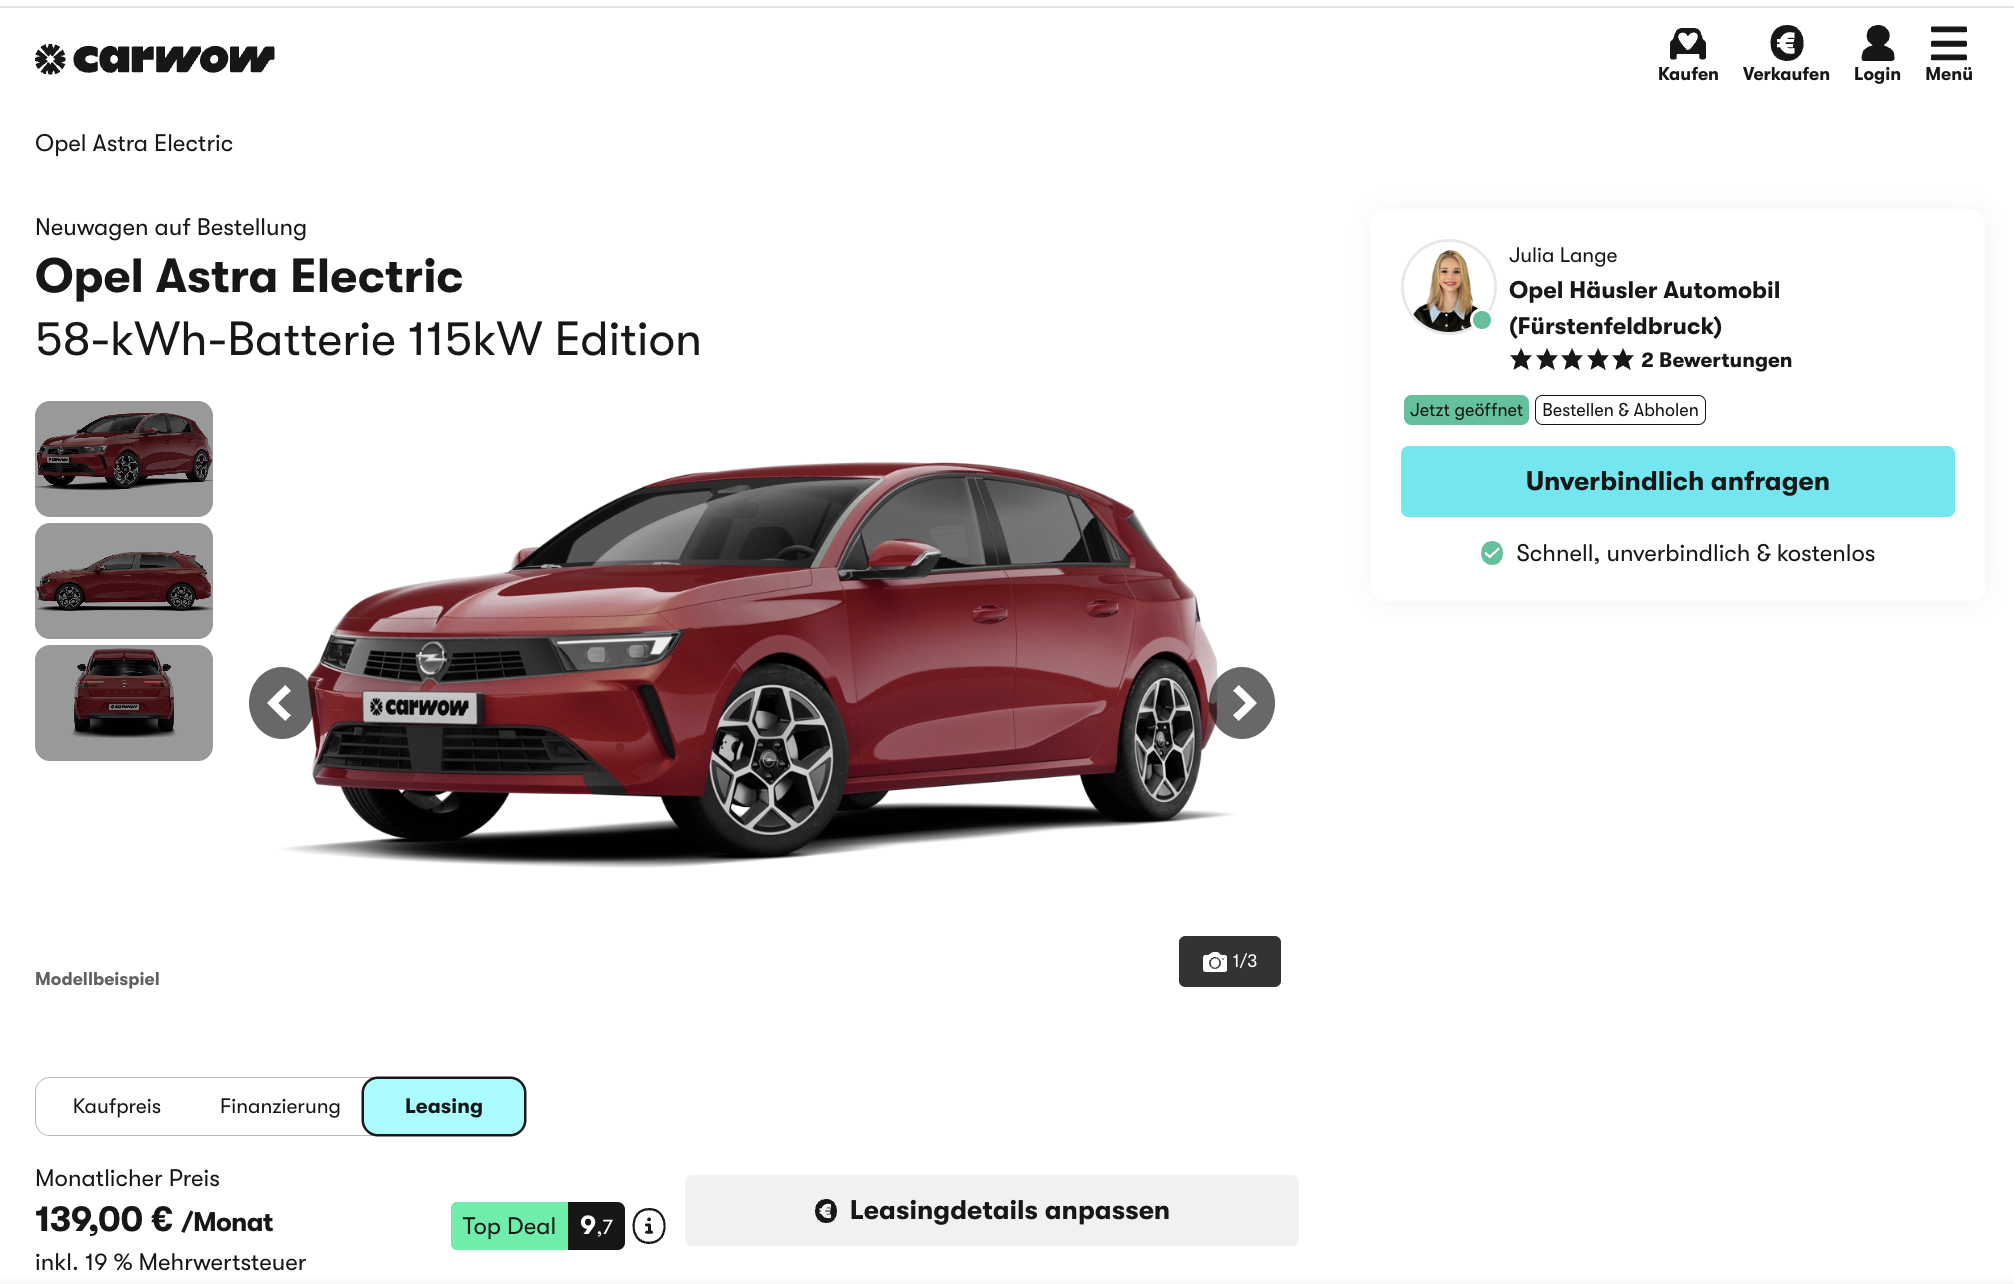The width and height of the screenshot is (2014, 1284).
Task: Expand Leasingdetails anpassen panel
Action: [992, 1210]
